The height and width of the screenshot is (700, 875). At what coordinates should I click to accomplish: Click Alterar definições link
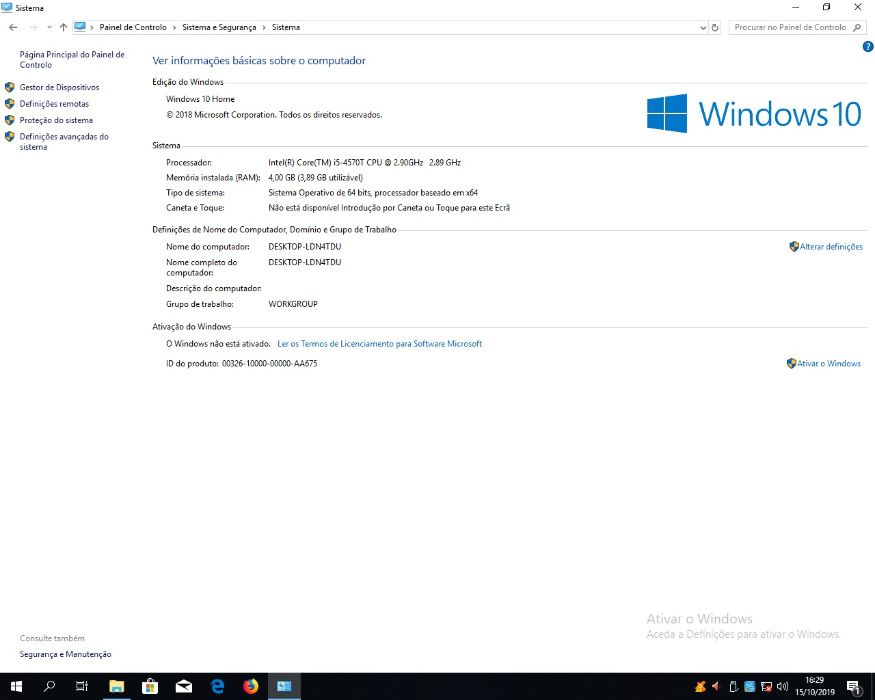tap(831, 247)
